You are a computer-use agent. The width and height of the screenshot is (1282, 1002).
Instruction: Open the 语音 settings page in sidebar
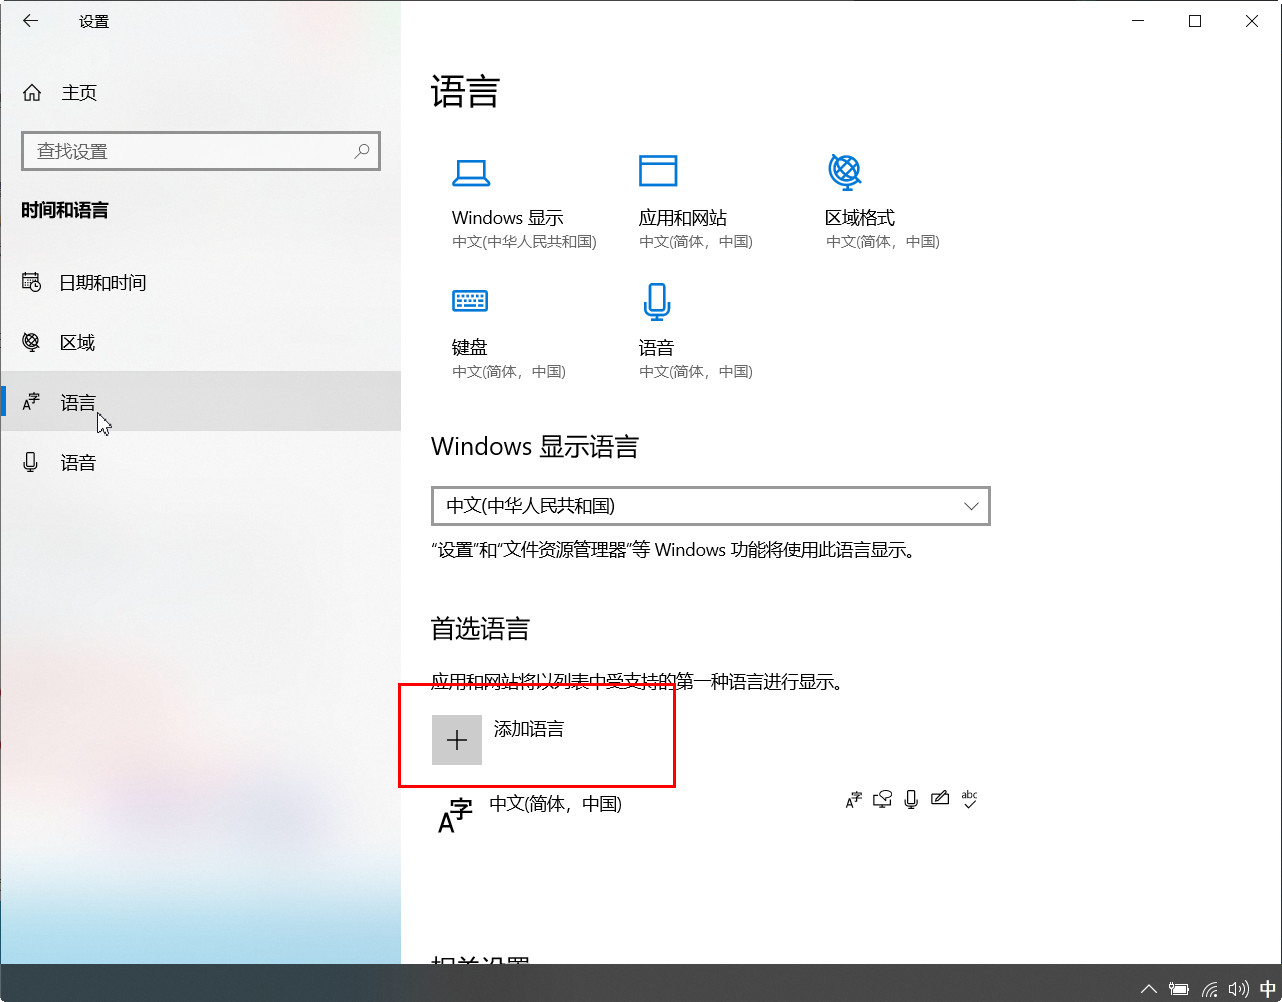[x=79, y=462]
